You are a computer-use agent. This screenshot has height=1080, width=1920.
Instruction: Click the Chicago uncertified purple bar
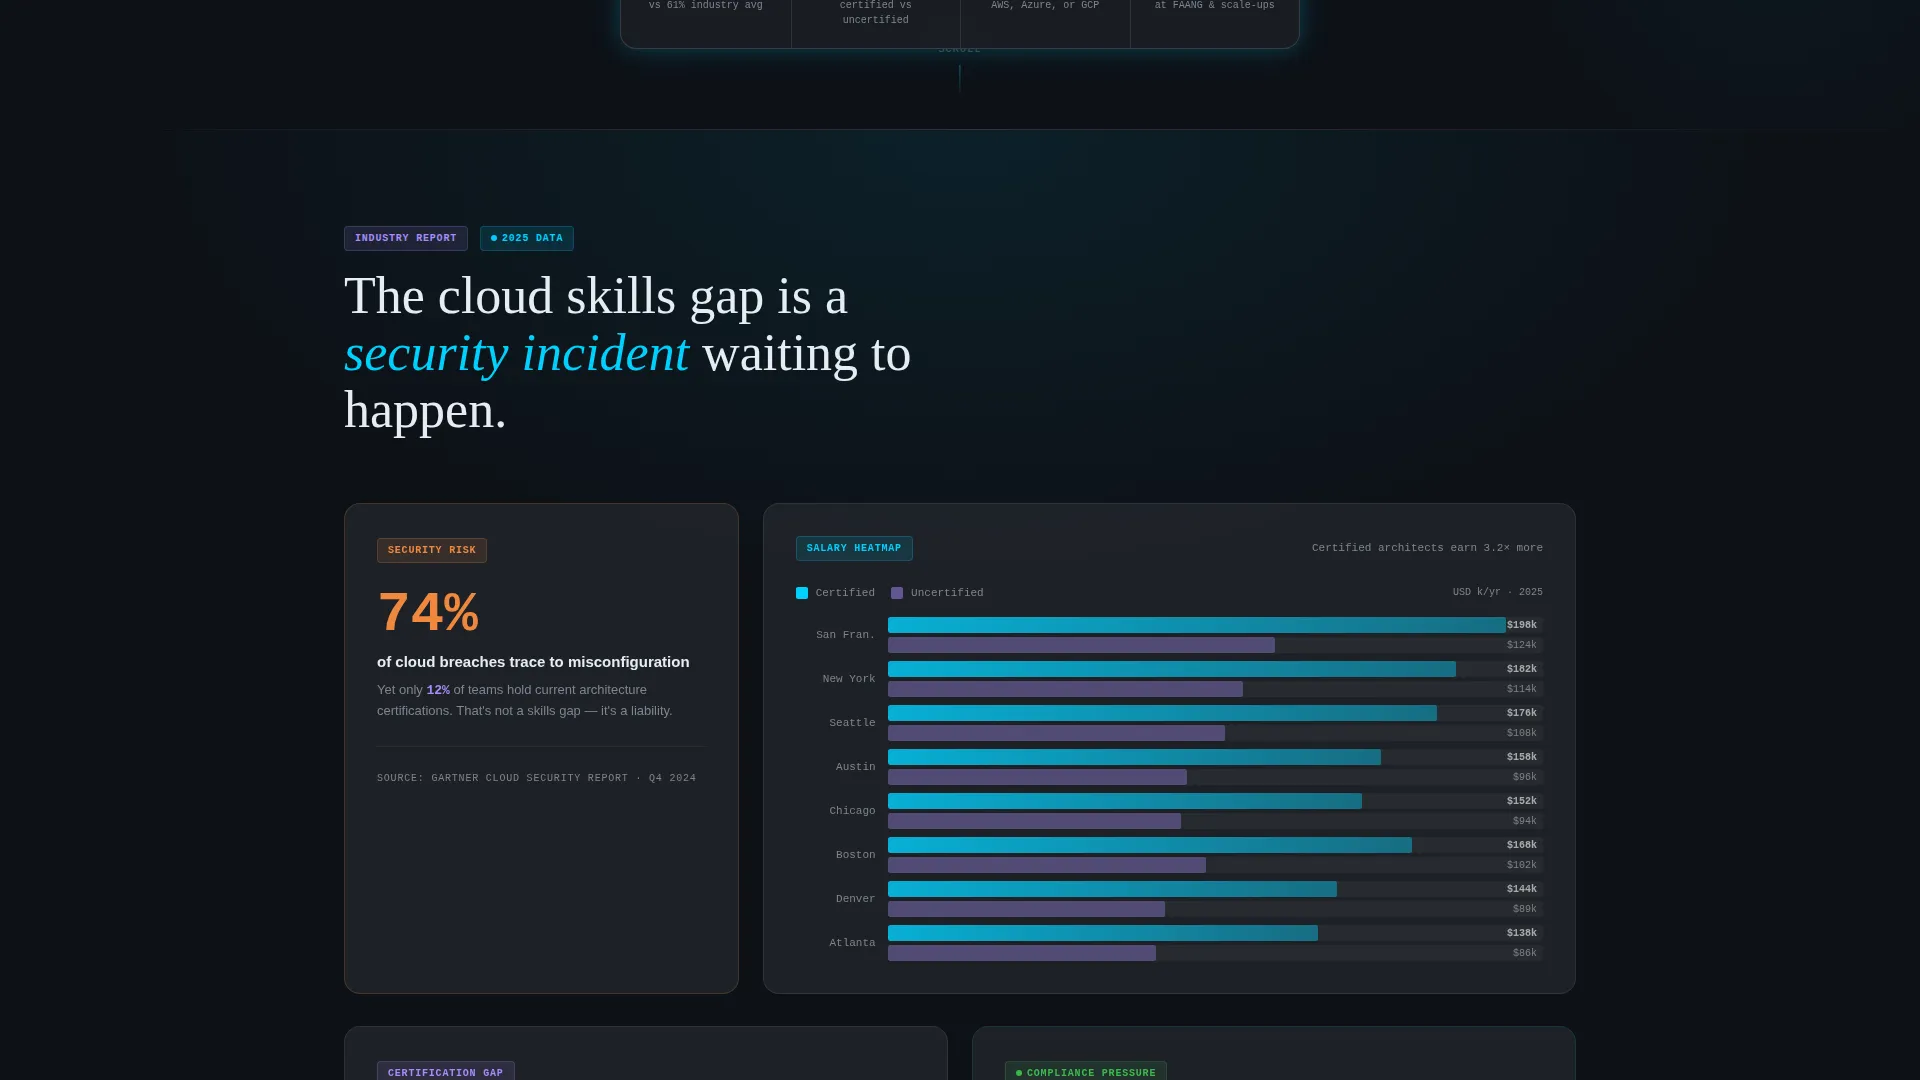pos(1034,821)
